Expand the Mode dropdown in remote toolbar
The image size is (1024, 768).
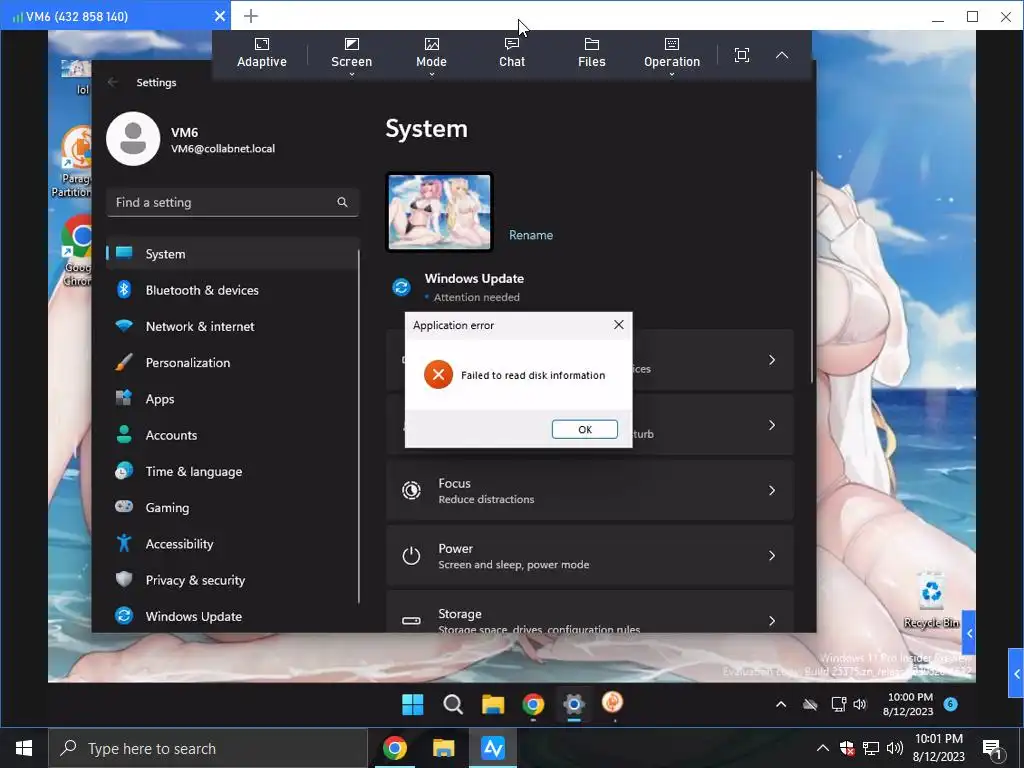(x=431, y=55)
